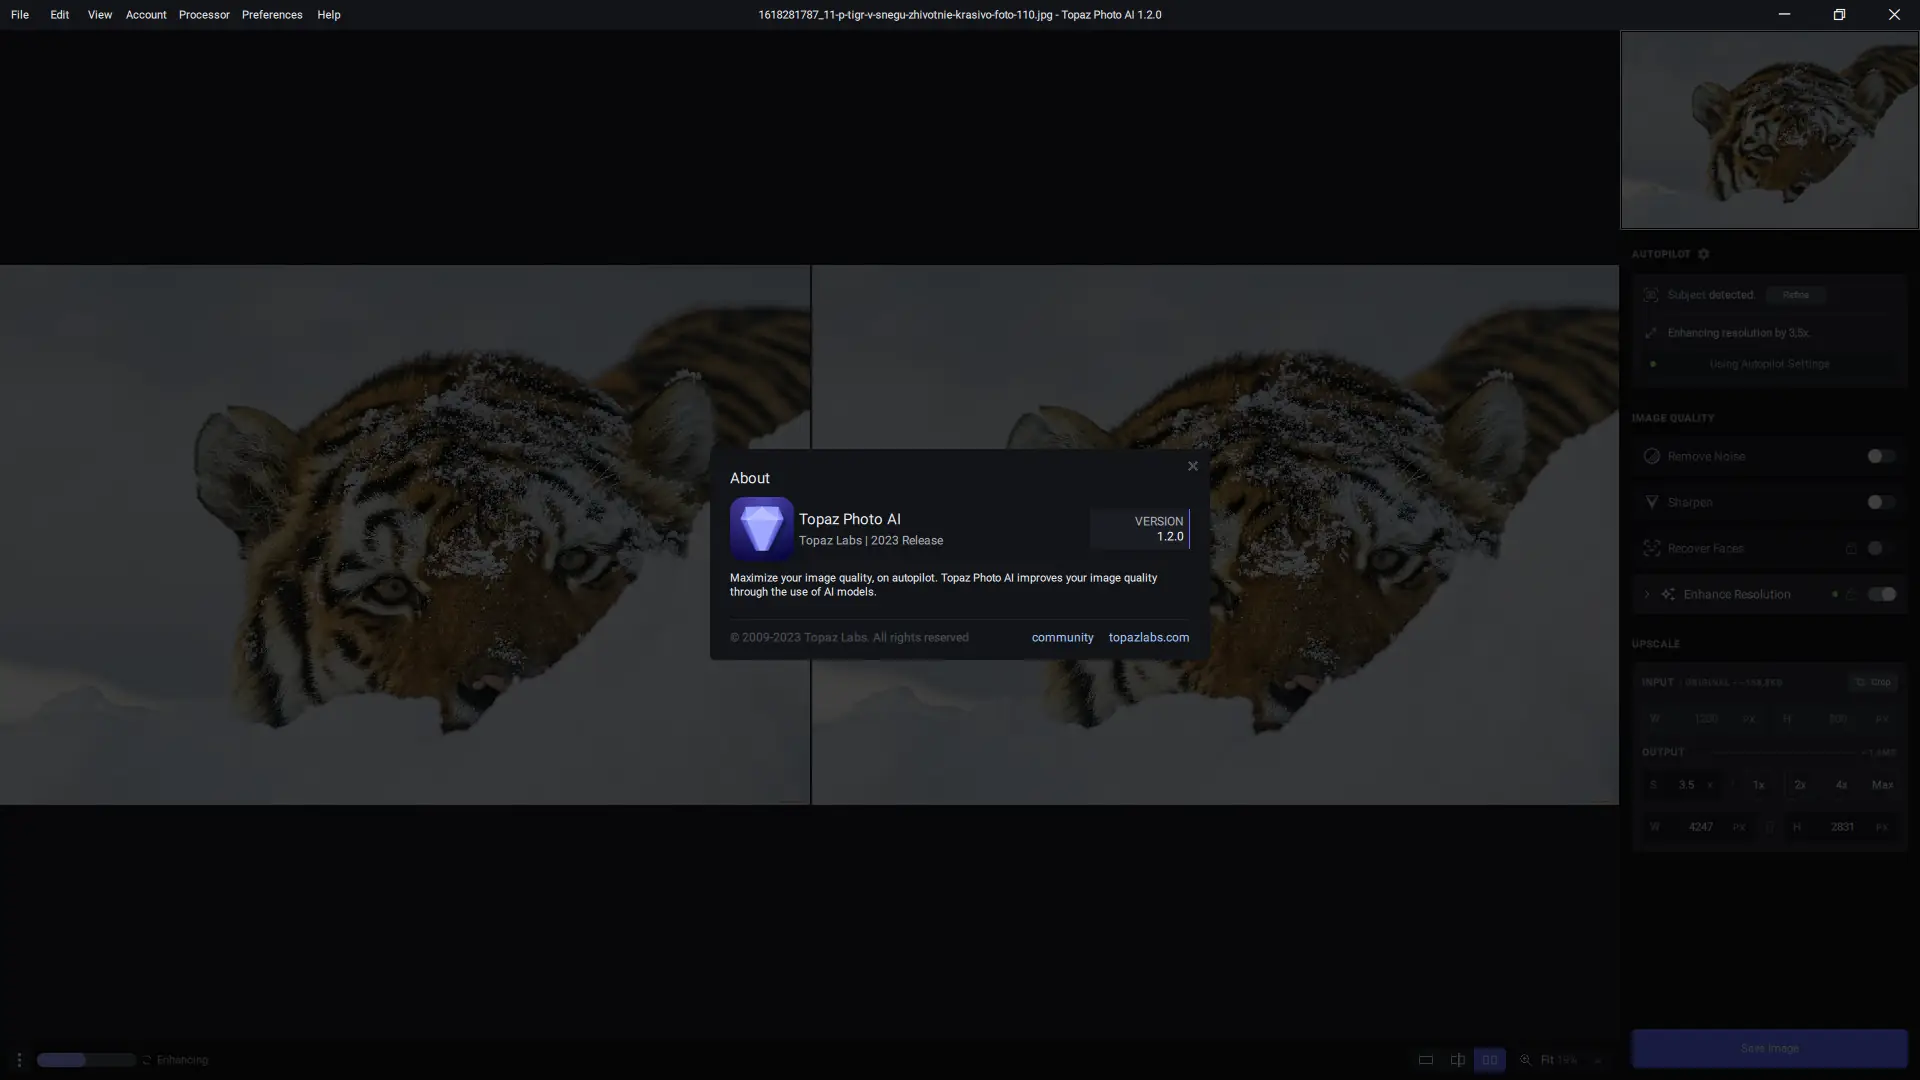Click the community link
Image resolution: width=1920 pixels, height=1080 pixels.
click(1062, 638)
